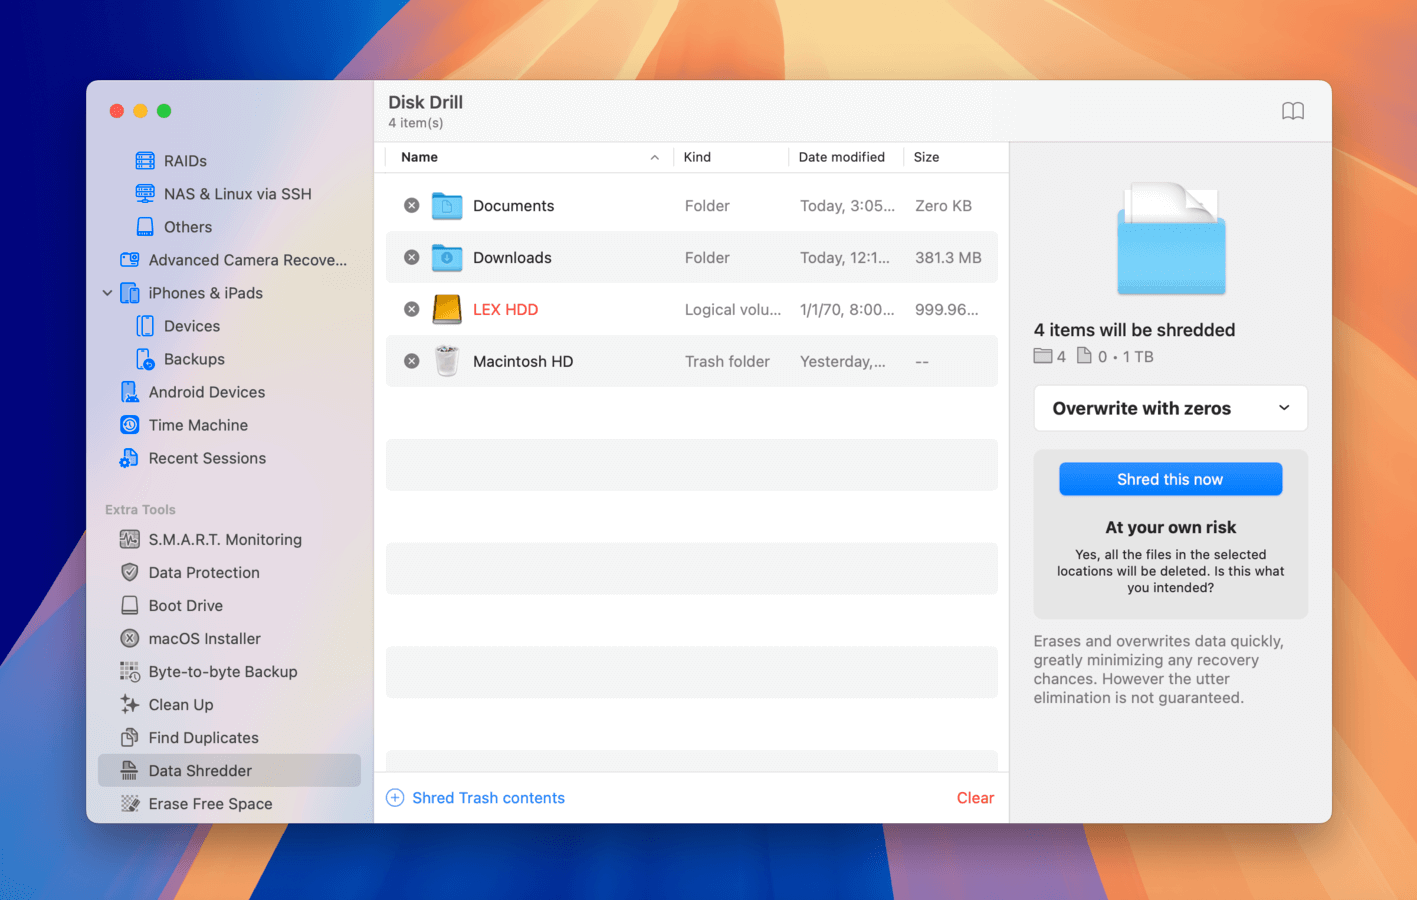Click the S.M.A.R.T. Monitoring icon
Image resolution: width=1417 pixels, height=900 pixels.
130,540
